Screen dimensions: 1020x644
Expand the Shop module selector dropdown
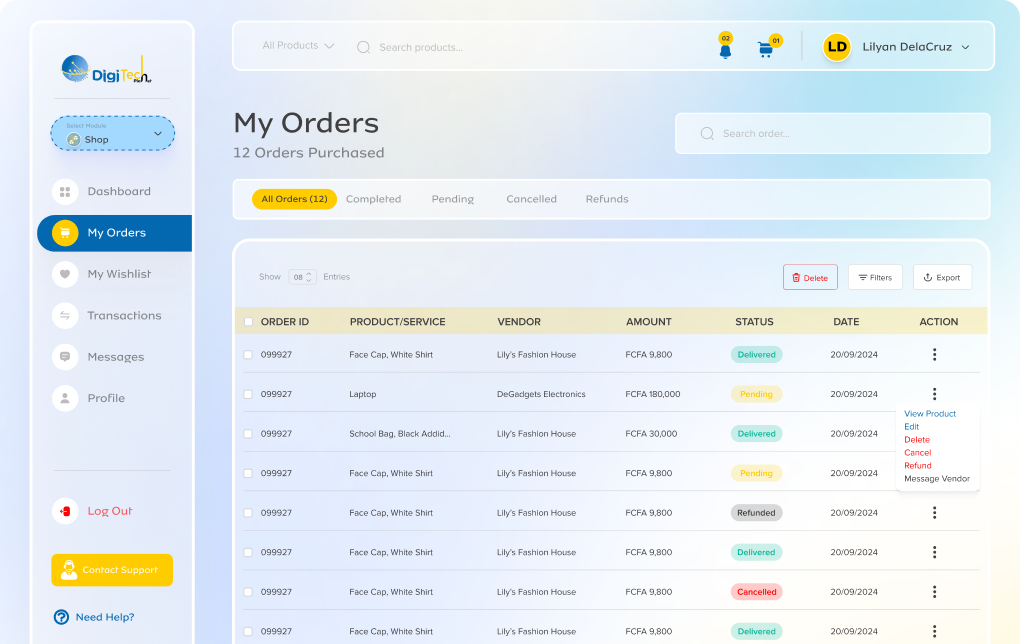pos(158,133)
